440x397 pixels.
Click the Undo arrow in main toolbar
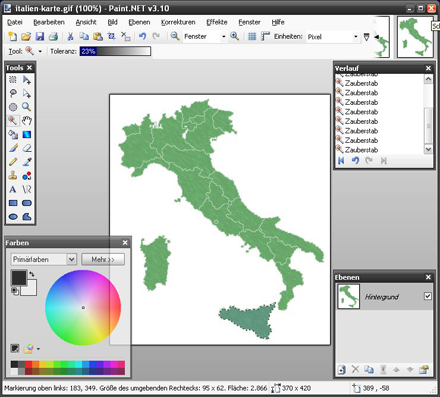(x=143, y=36)
